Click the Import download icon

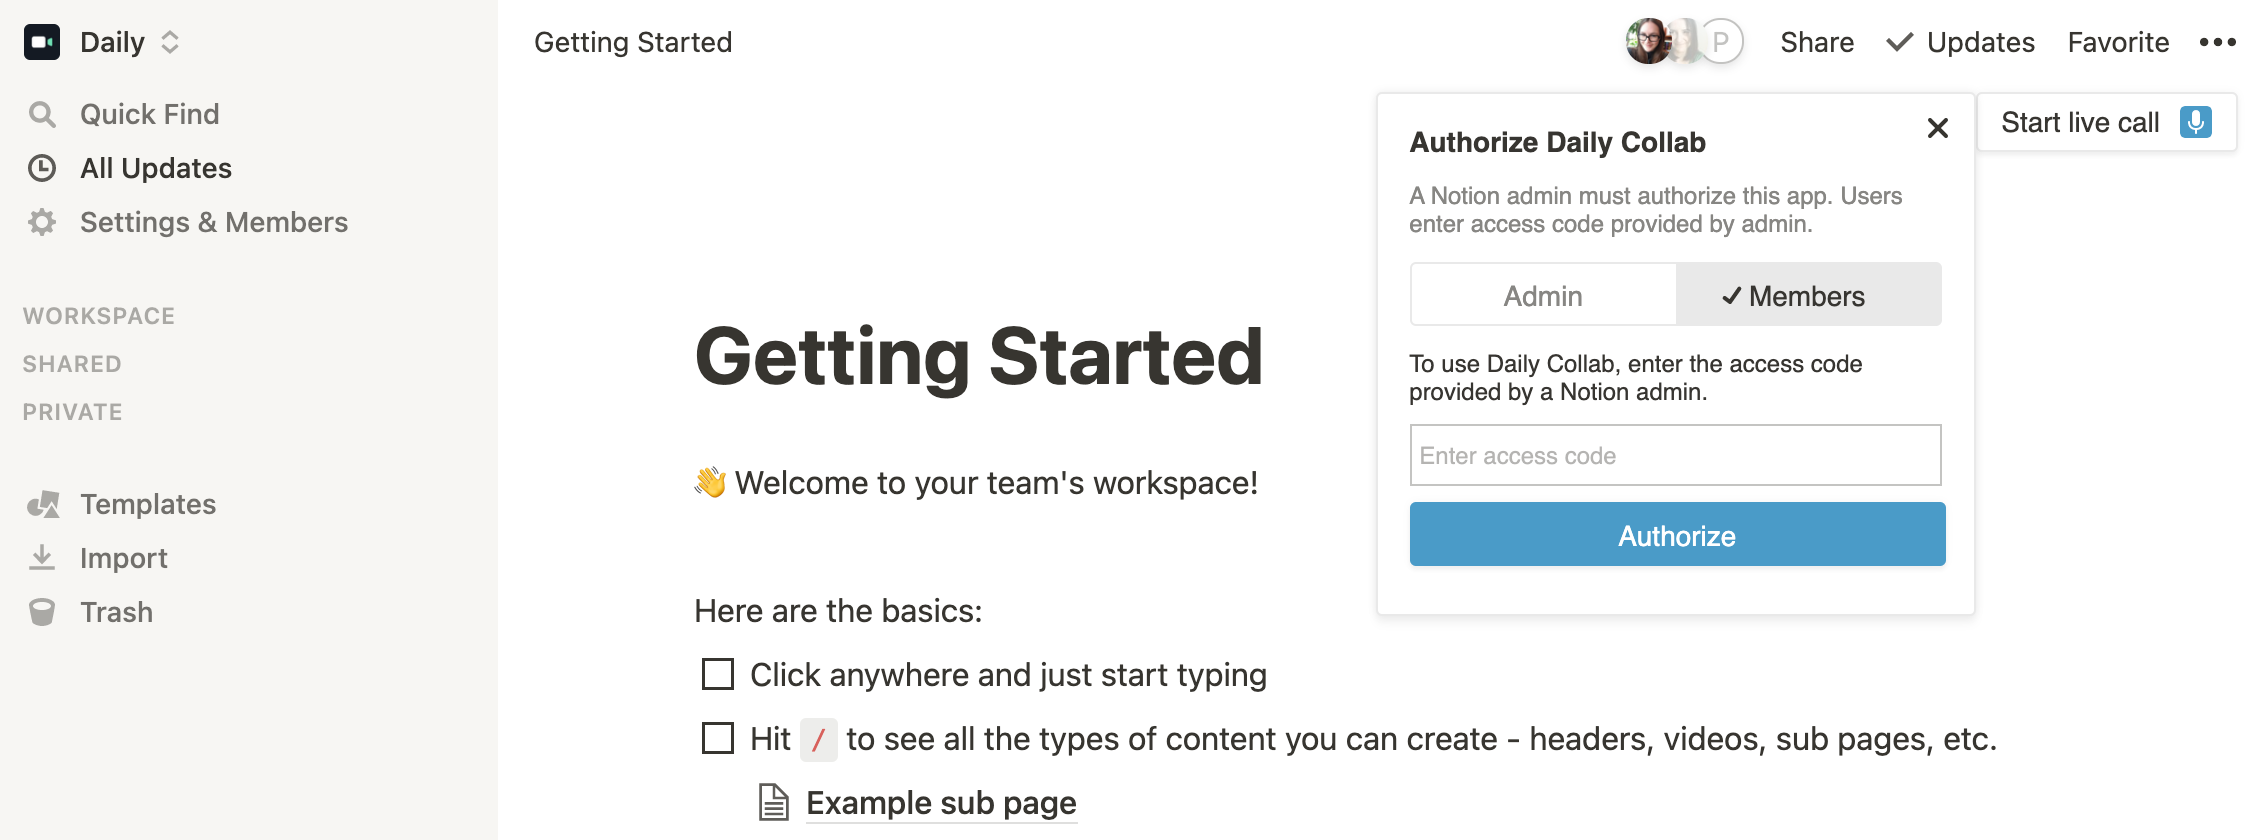[42, 557]
